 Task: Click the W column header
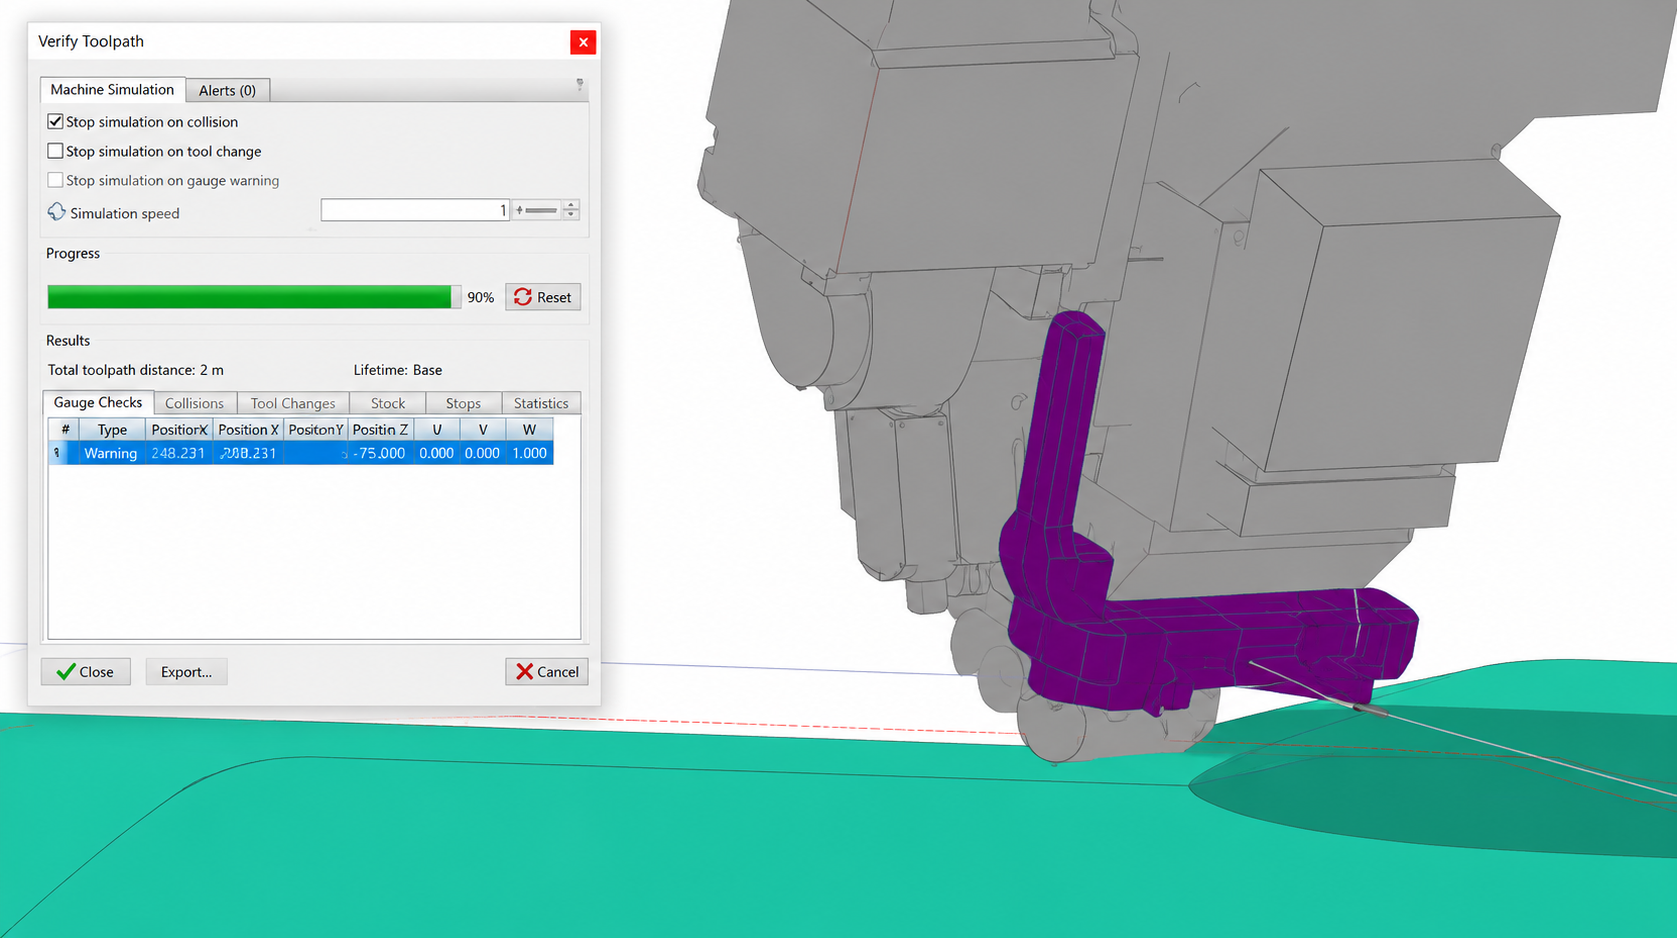(529, 429)
